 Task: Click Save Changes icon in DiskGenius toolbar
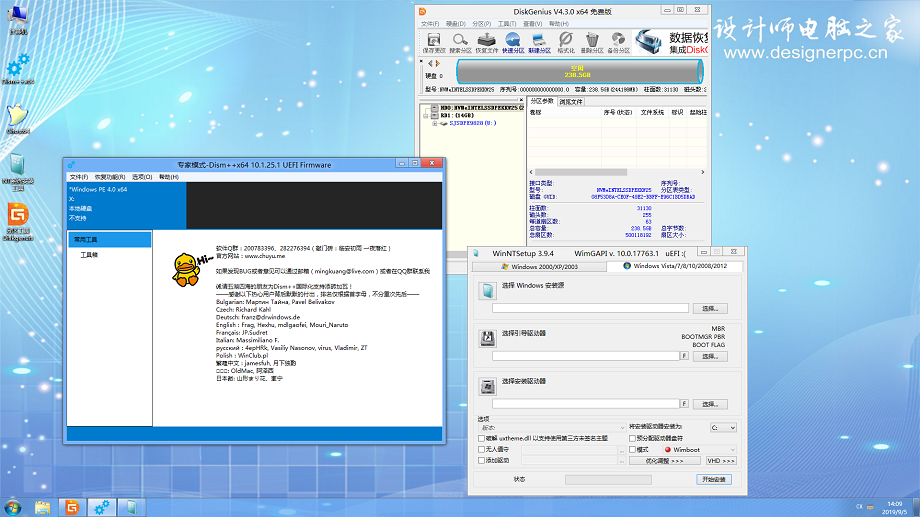pyautogui.click(x=434, y=42)
